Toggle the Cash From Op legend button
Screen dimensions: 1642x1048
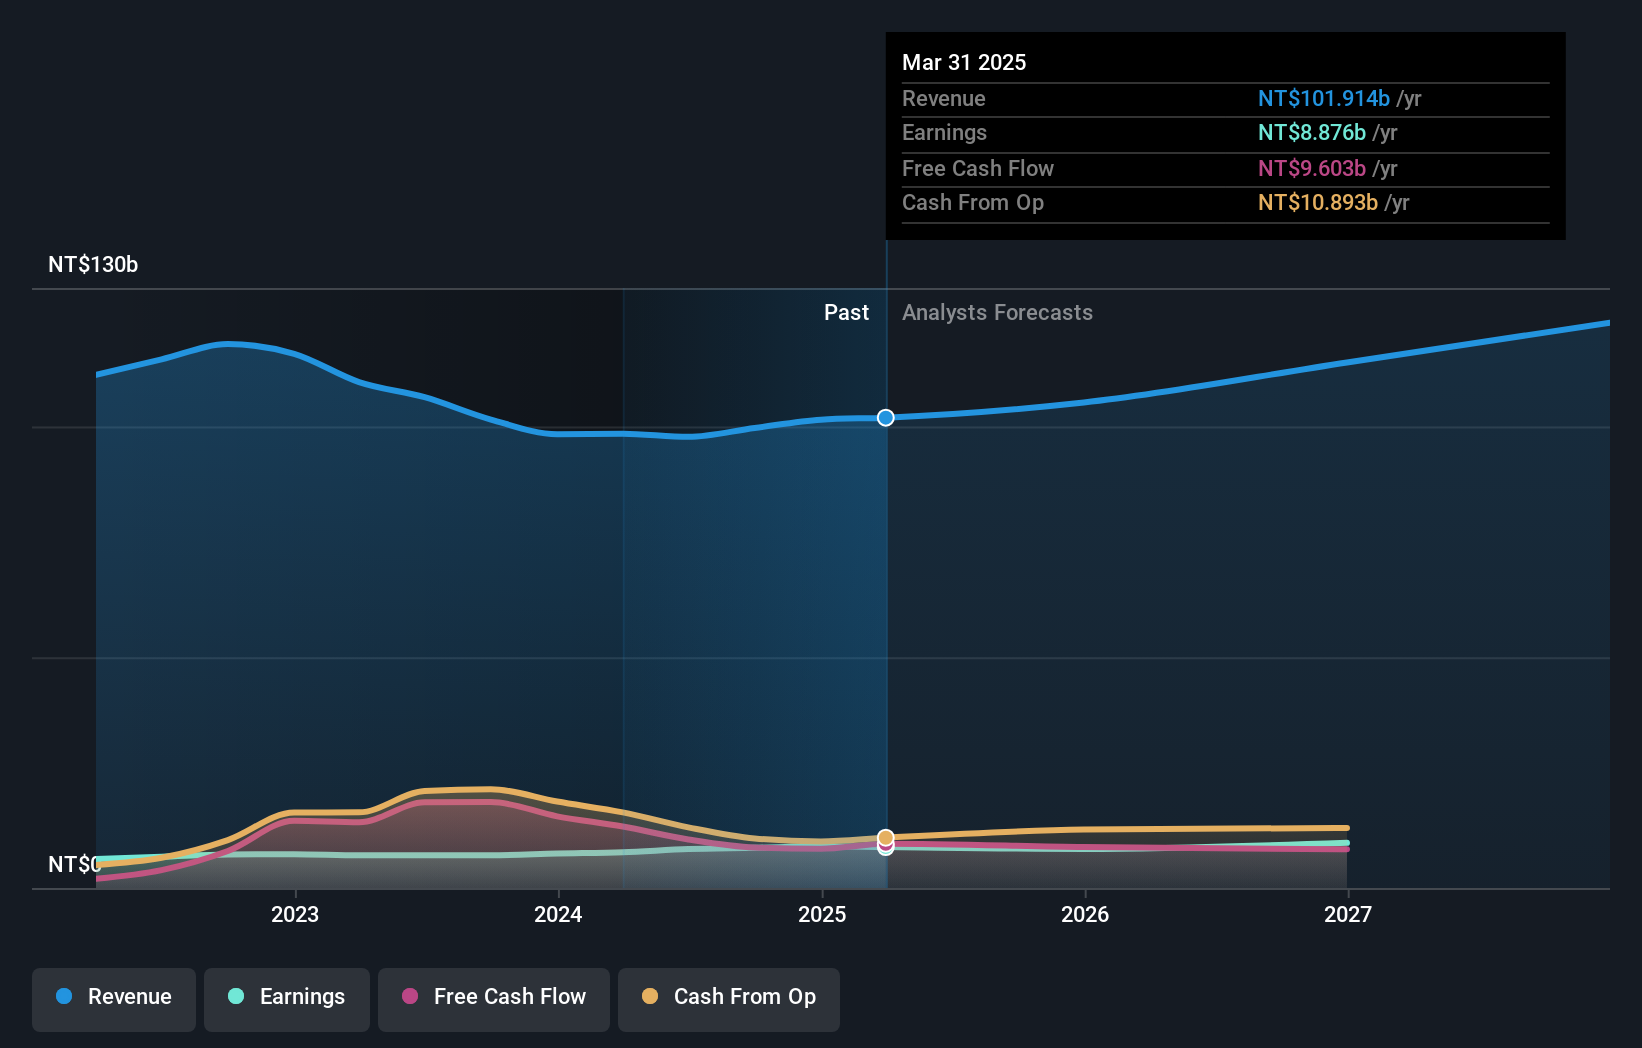click(729, 999)
